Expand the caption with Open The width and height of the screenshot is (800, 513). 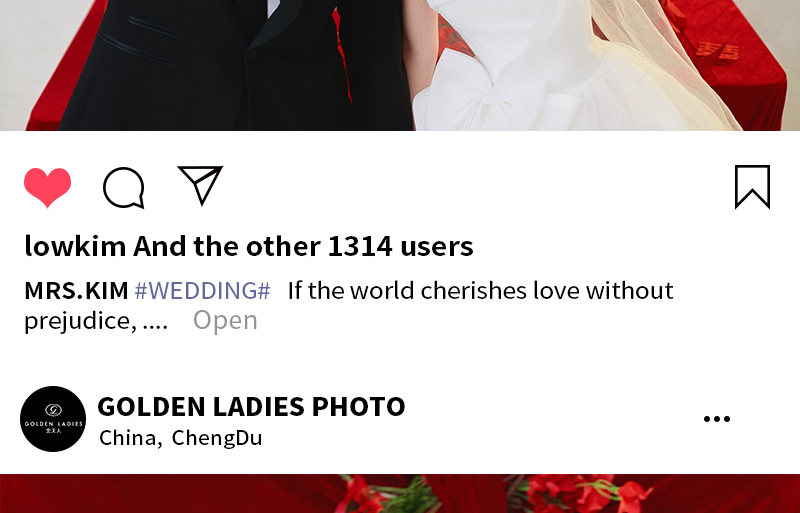pyautogui.click(x=225, y=320)
